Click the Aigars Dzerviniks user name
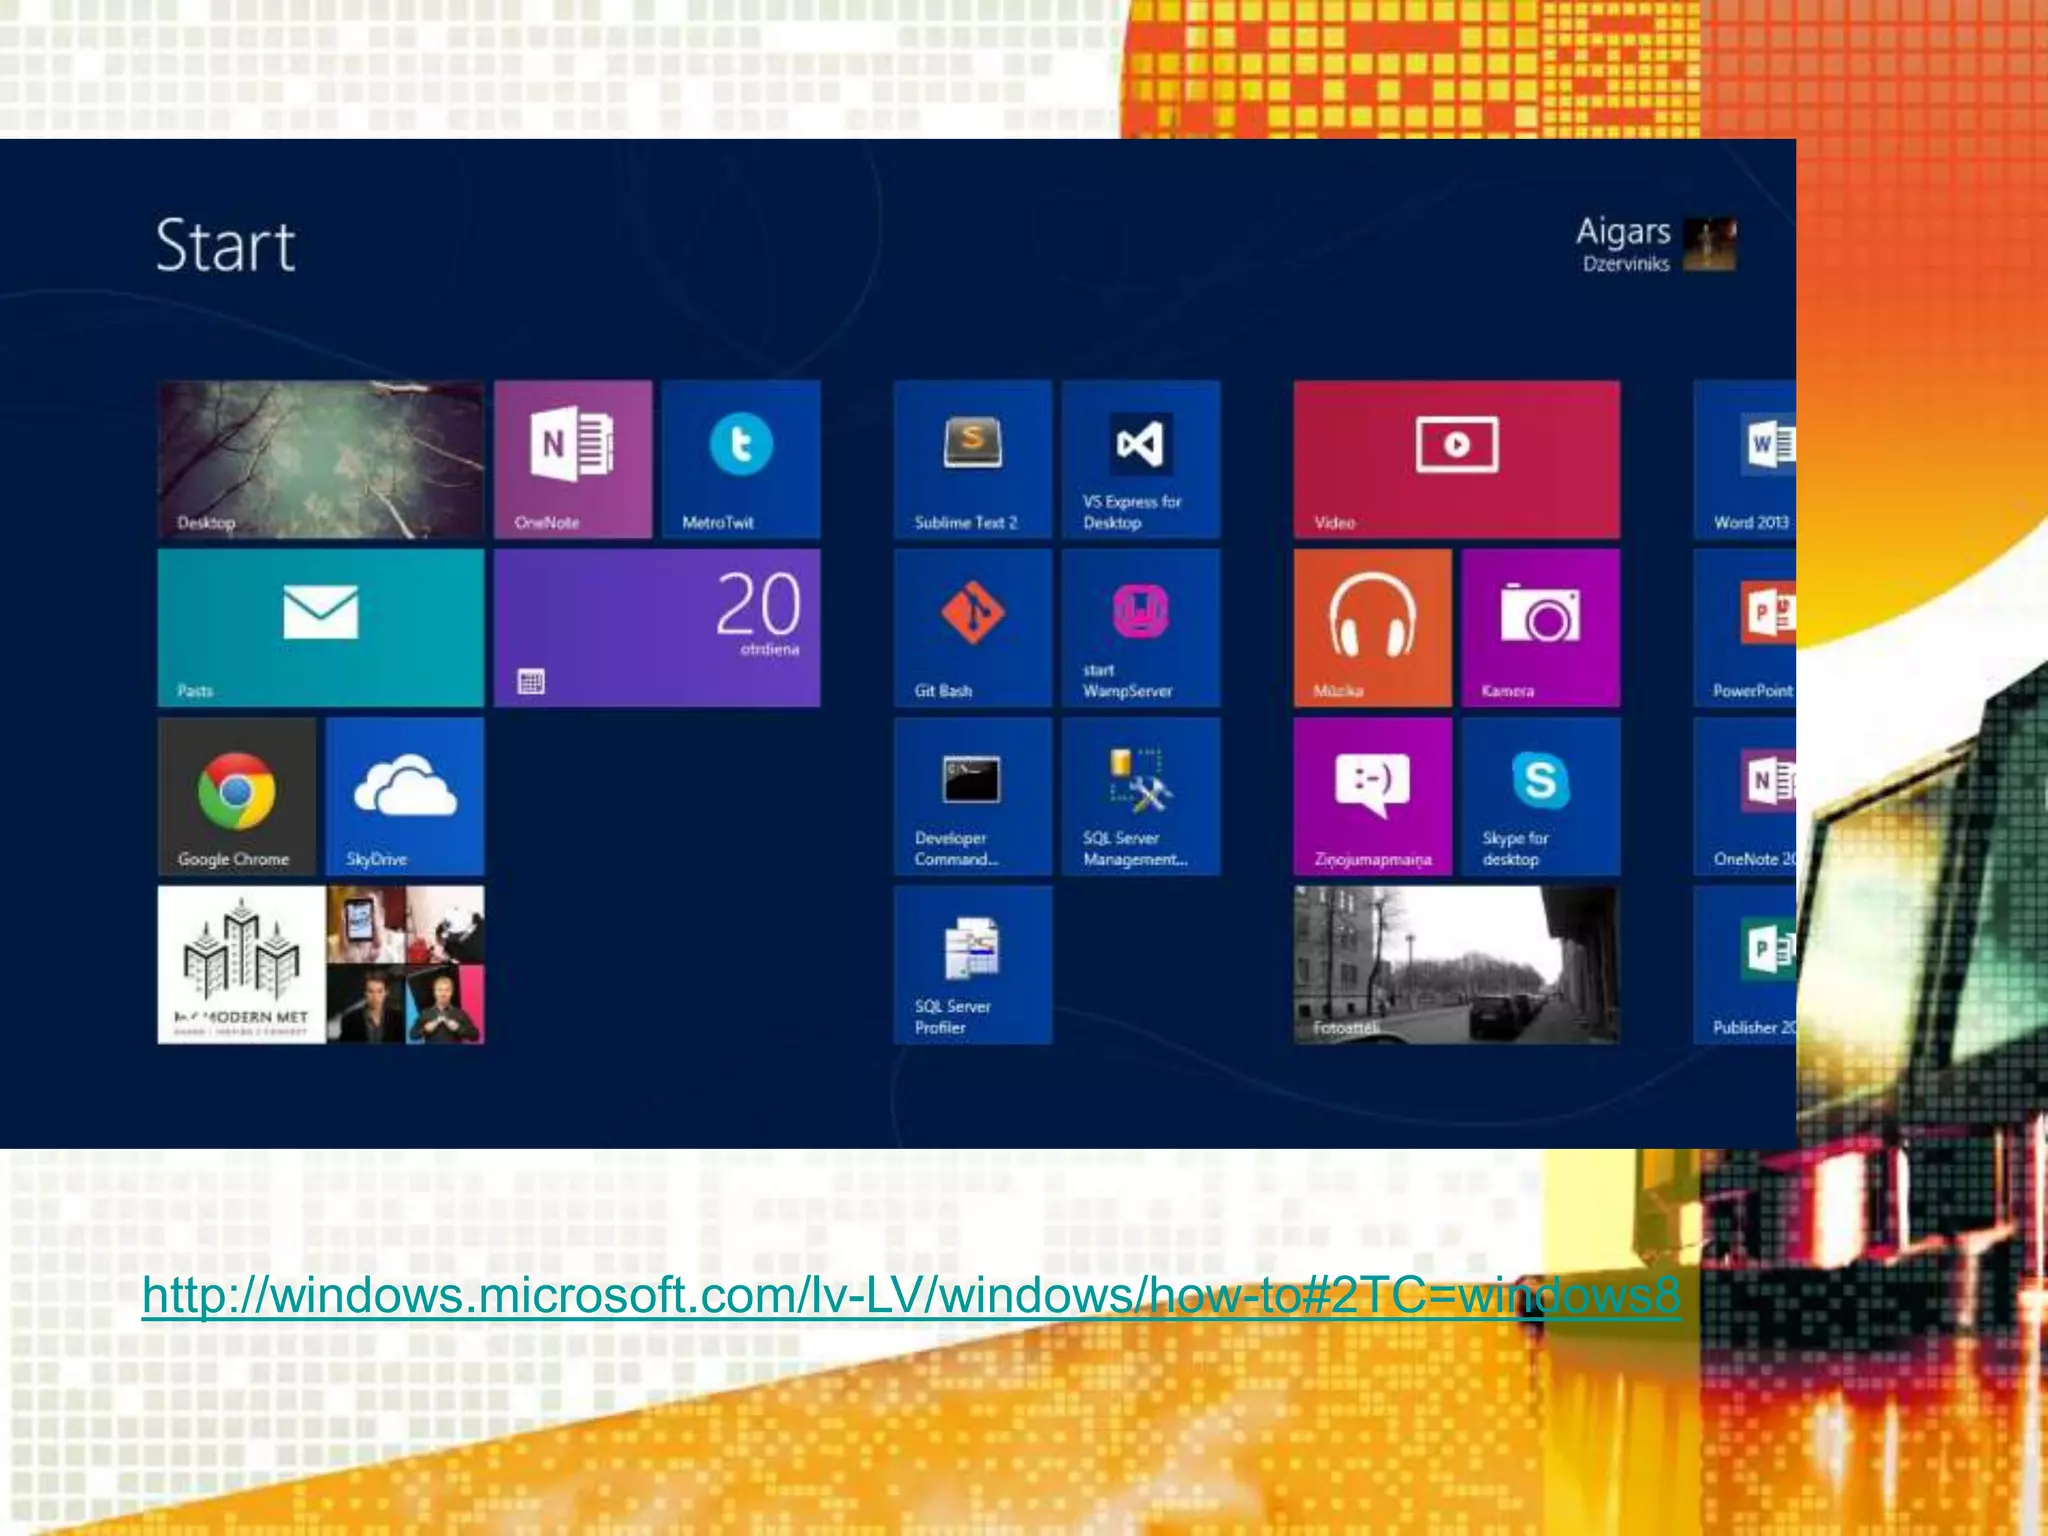 pos(1624,244)
